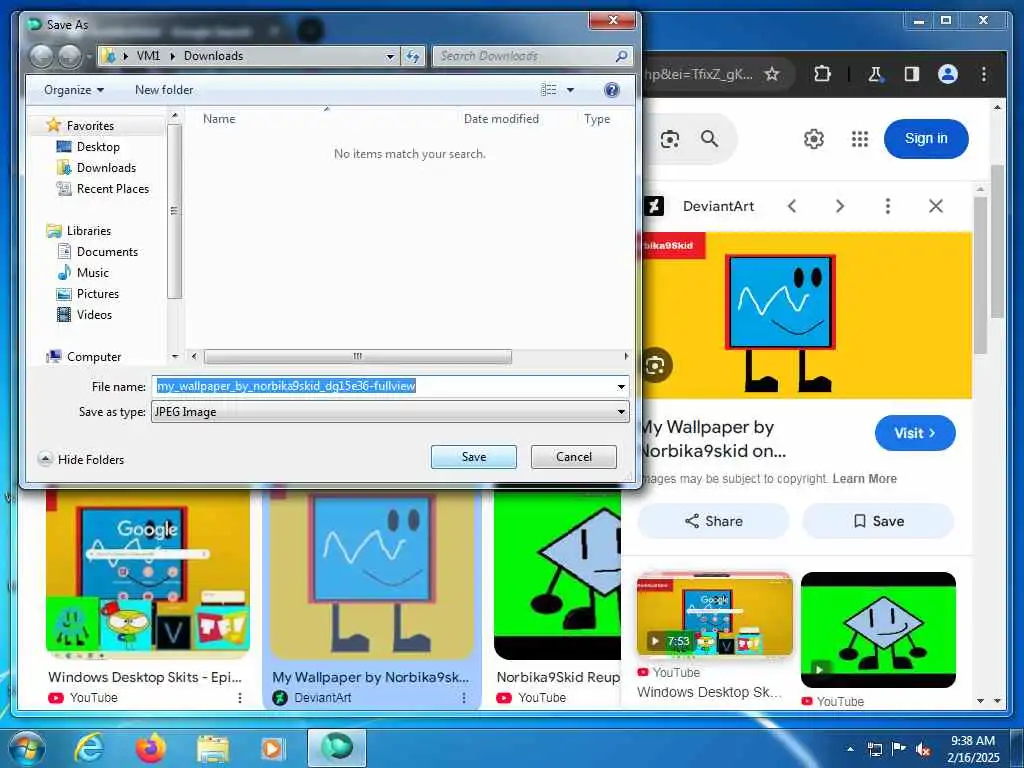Bookmark the page with the star icon
Image resolution: width=1024 pixels, height=768 pixels.
coord(772,74)
